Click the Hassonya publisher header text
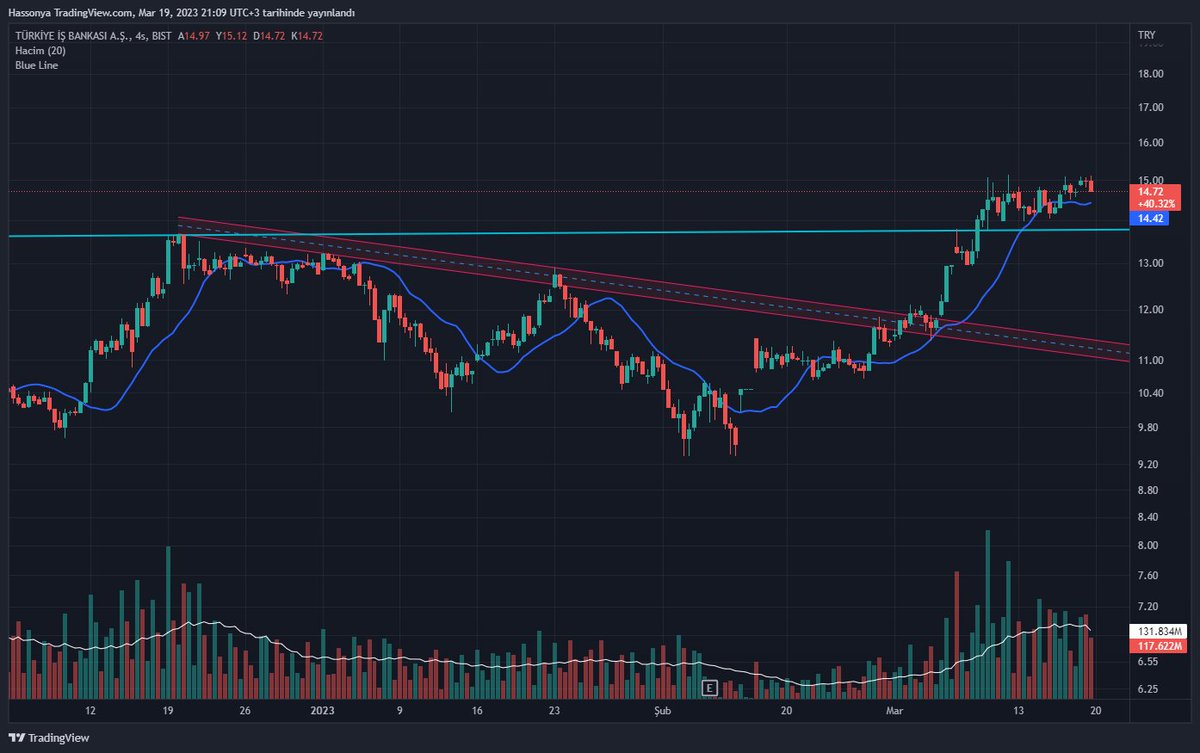Viewport: 1200px width, 753px height. pos(180,12)
